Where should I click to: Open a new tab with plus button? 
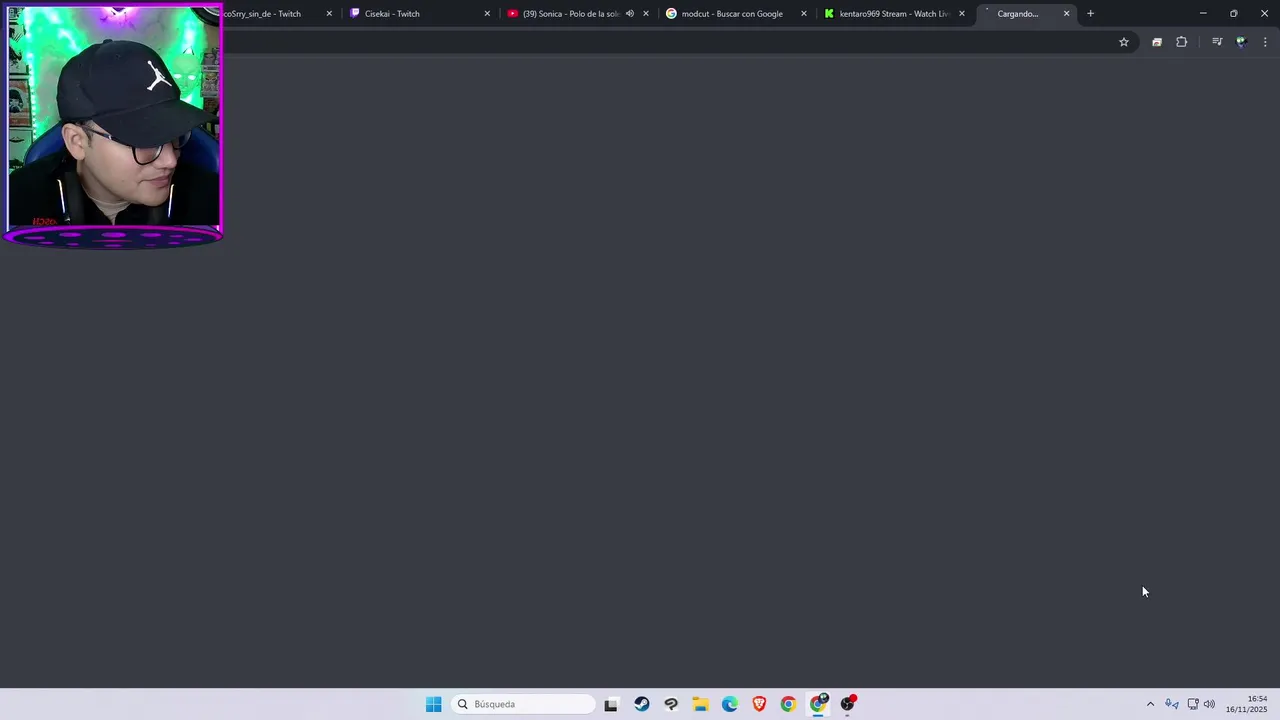point(1091,14)
